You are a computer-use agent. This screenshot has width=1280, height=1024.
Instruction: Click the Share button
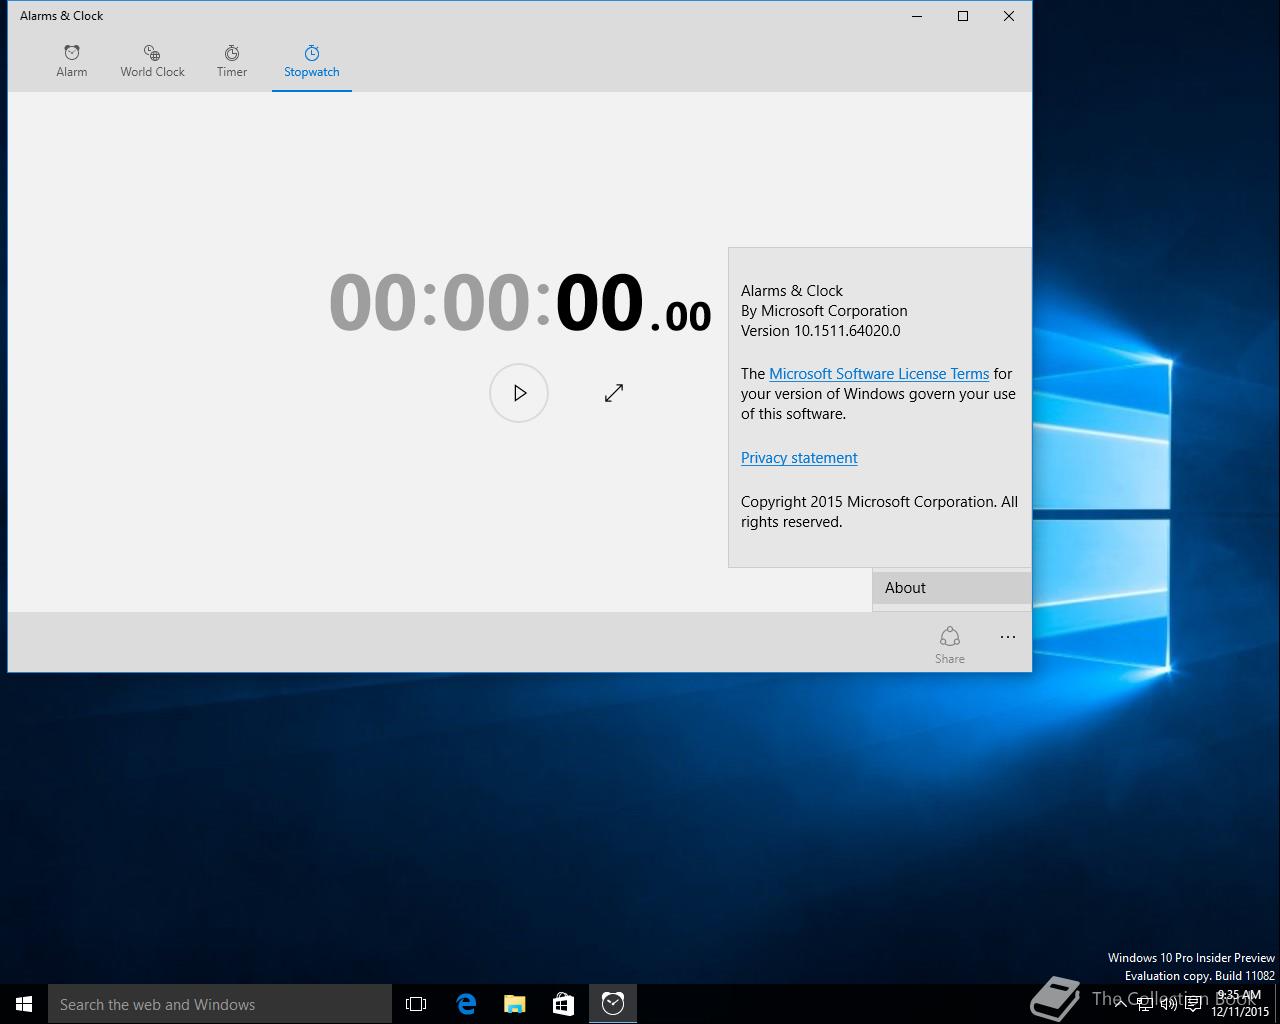[x=950, y=644]
